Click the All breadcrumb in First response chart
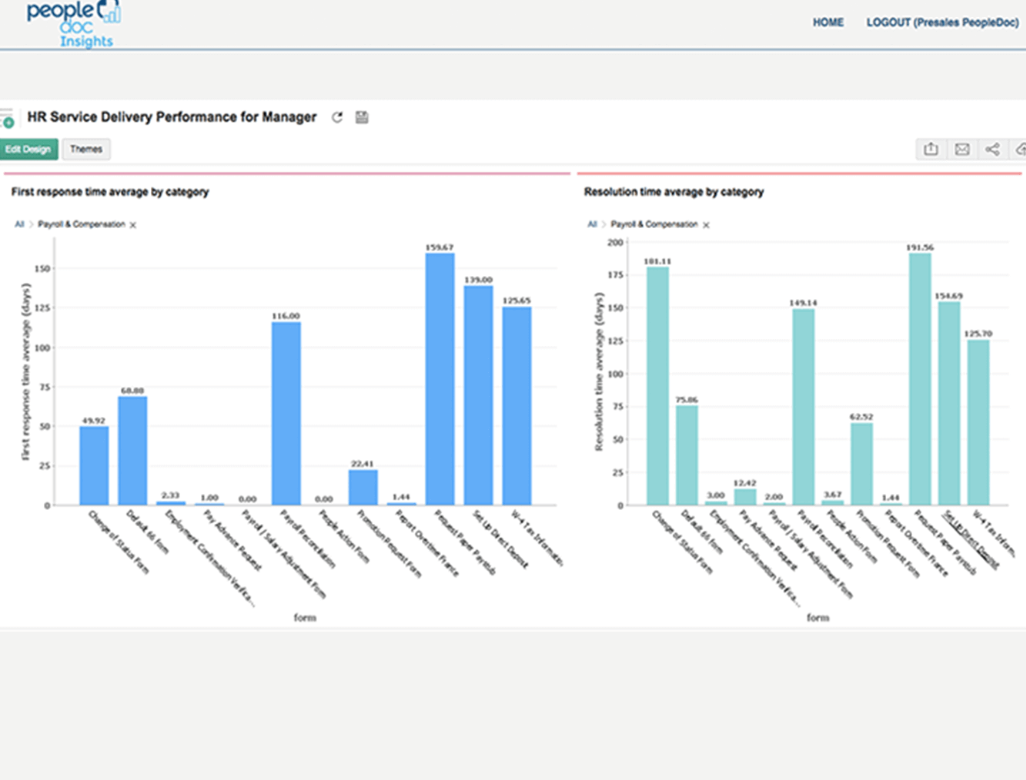1026x780 pixels. pos(20,224)
